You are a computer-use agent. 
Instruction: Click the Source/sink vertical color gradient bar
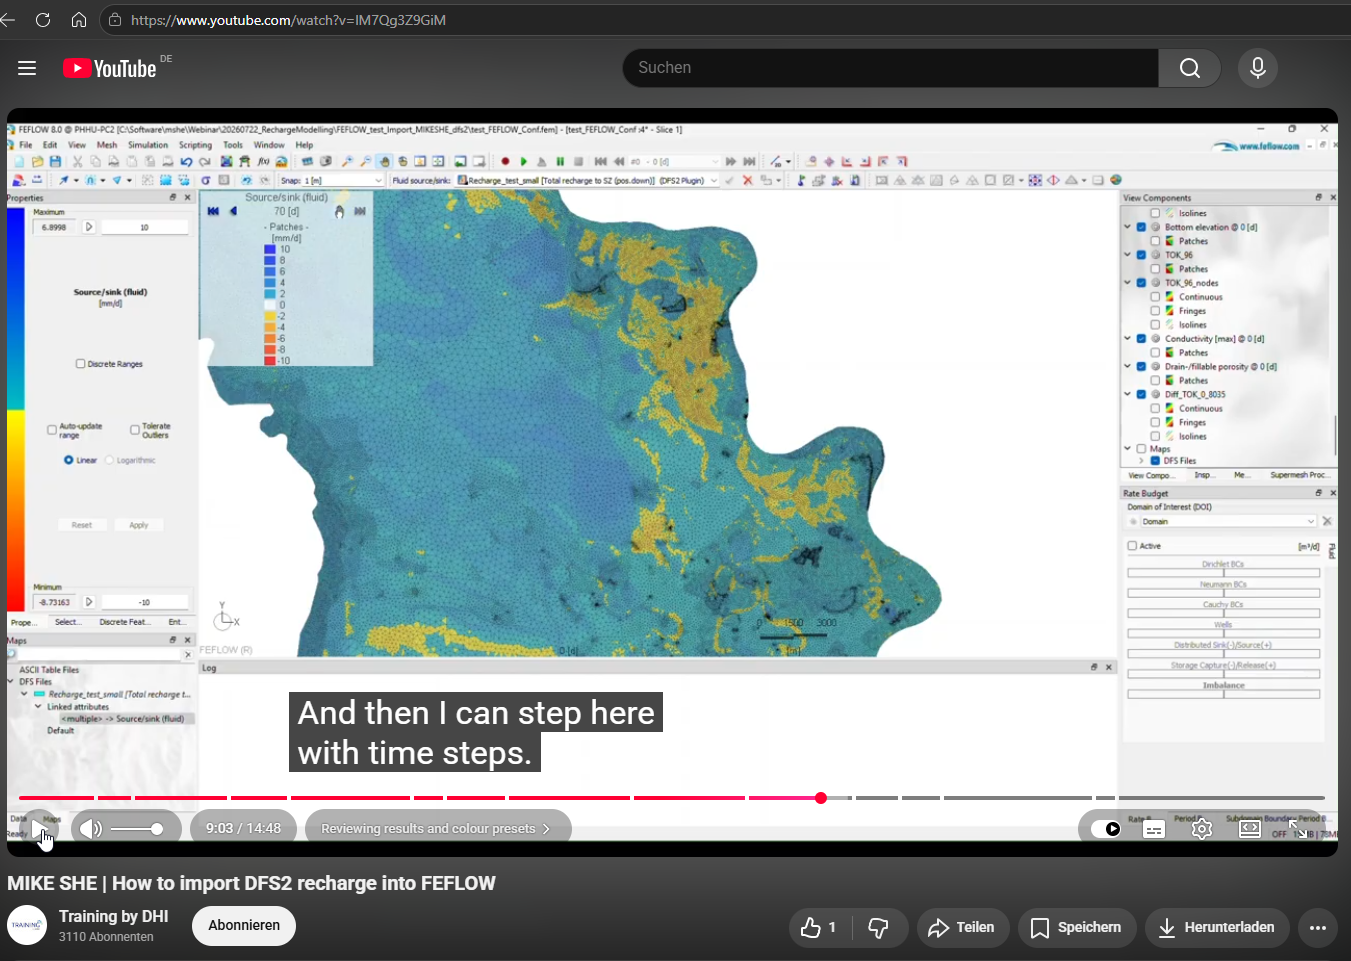pos(15,409)
